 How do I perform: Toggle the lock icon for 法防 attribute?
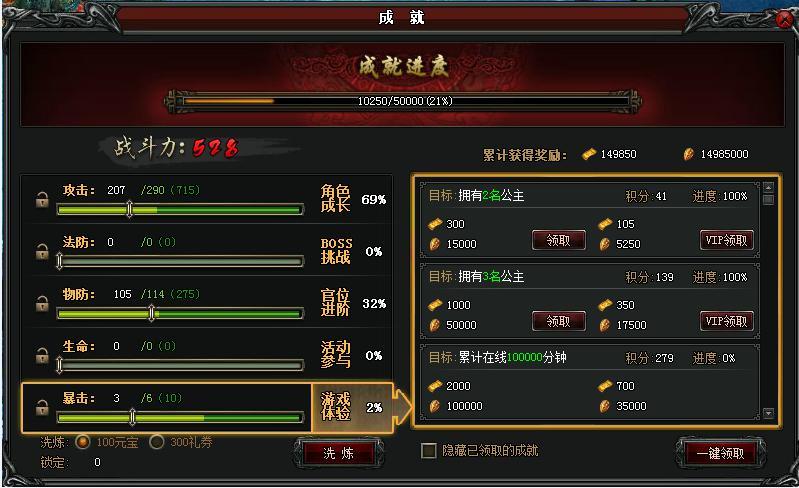pos(42,251)
